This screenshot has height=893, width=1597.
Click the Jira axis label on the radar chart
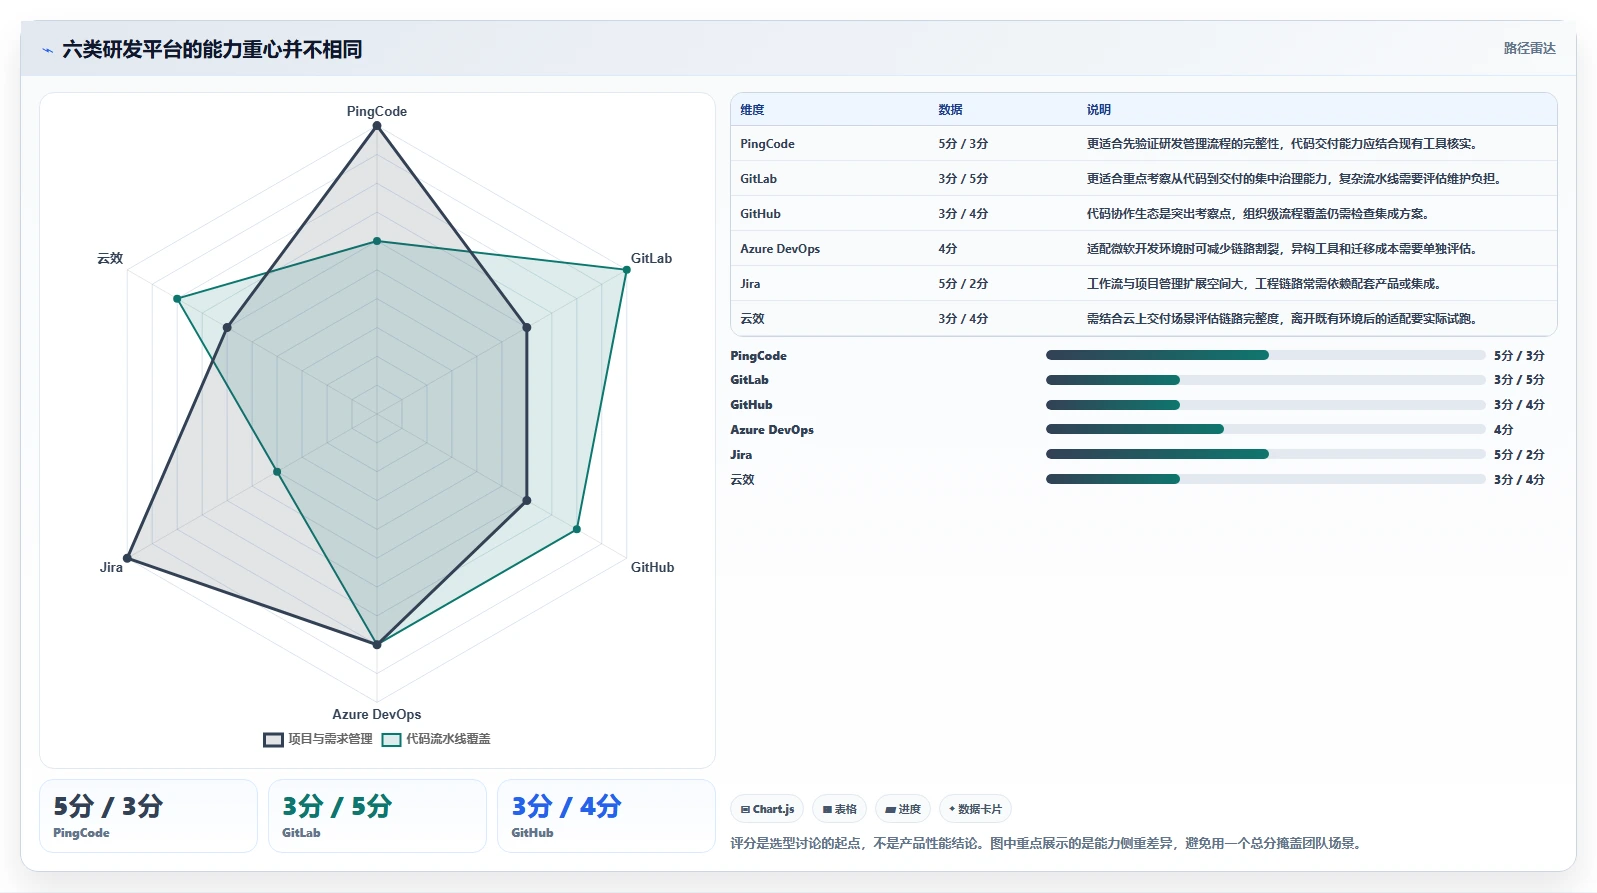(x=111, y=567)
